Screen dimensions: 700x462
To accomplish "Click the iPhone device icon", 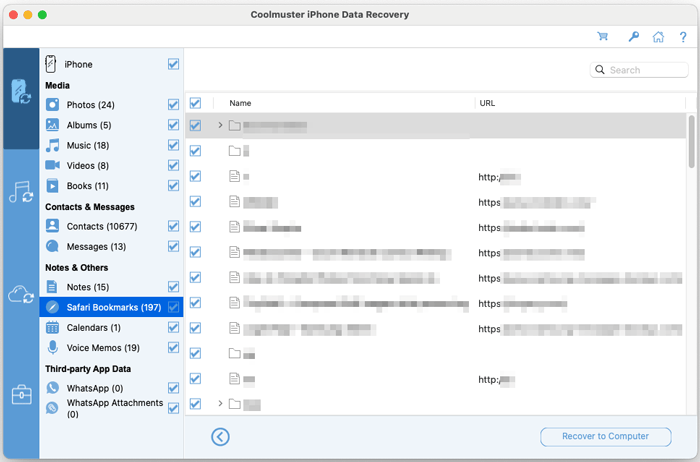I will [x=51, y=64].
